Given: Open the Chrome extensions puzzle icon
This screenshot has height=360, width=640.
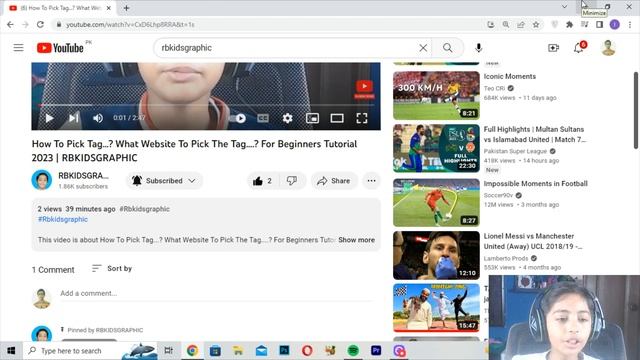Looking at the screenshot, I should click(569, 24).
